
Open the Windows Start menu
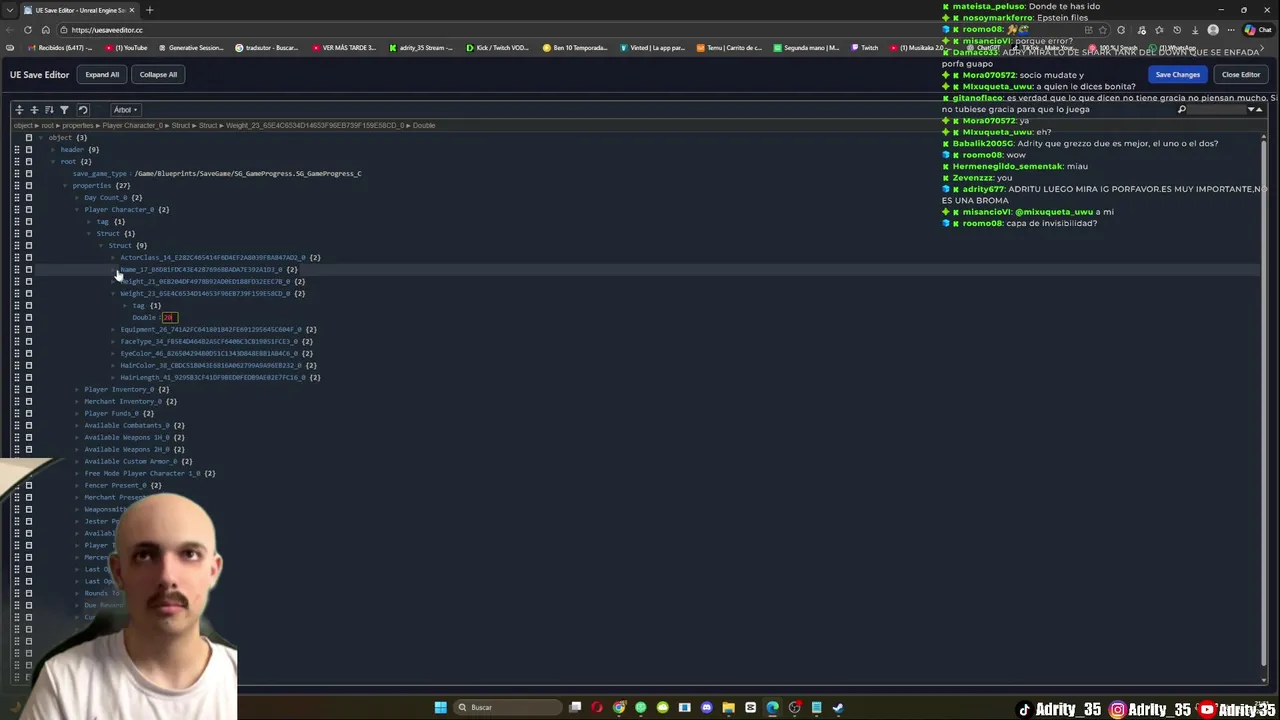coord(440,708)
